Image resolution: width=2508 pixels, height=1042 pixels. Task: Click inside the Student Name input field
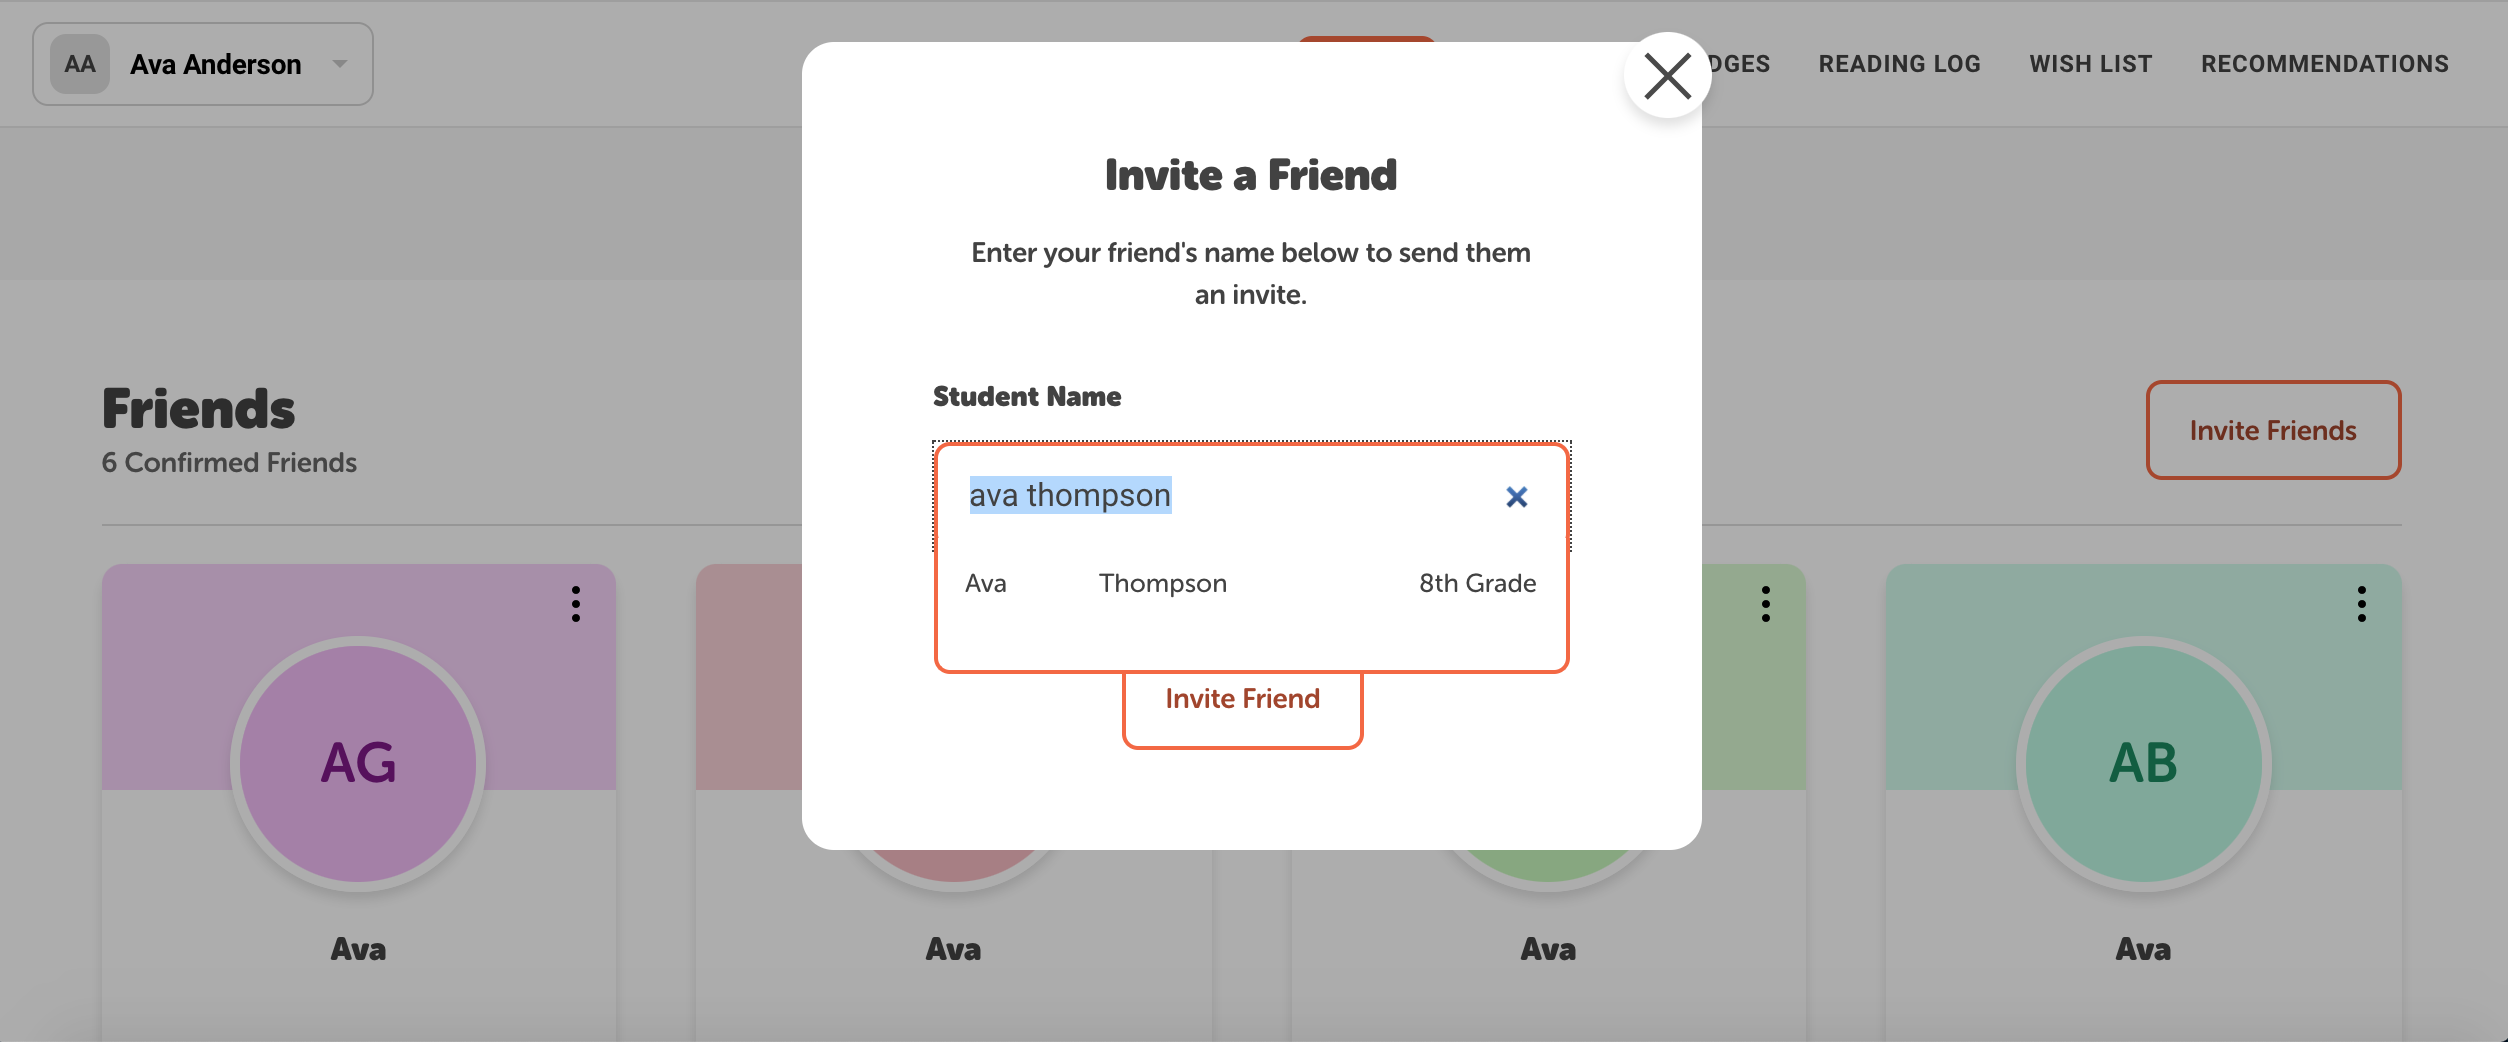pyautogui.click(x=1200, y=495)
